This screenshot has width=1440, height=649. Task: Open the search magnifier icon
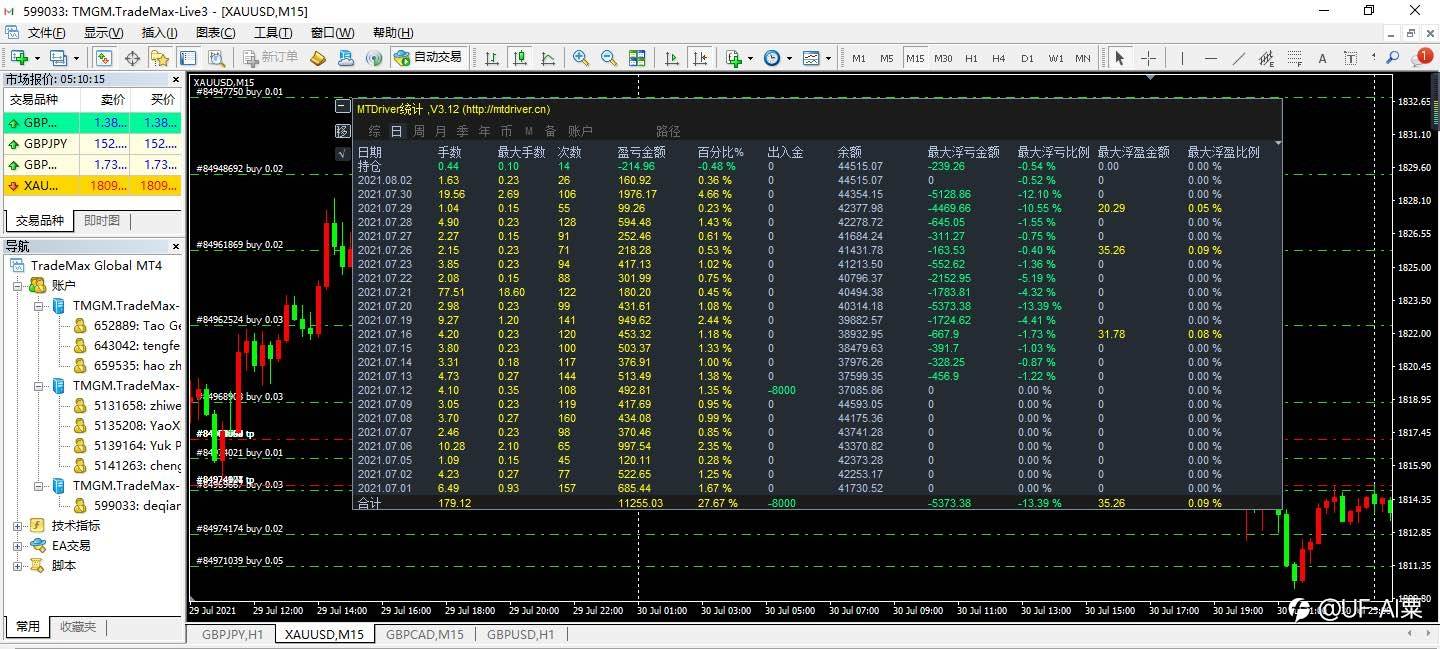(x=1392, y=58)
